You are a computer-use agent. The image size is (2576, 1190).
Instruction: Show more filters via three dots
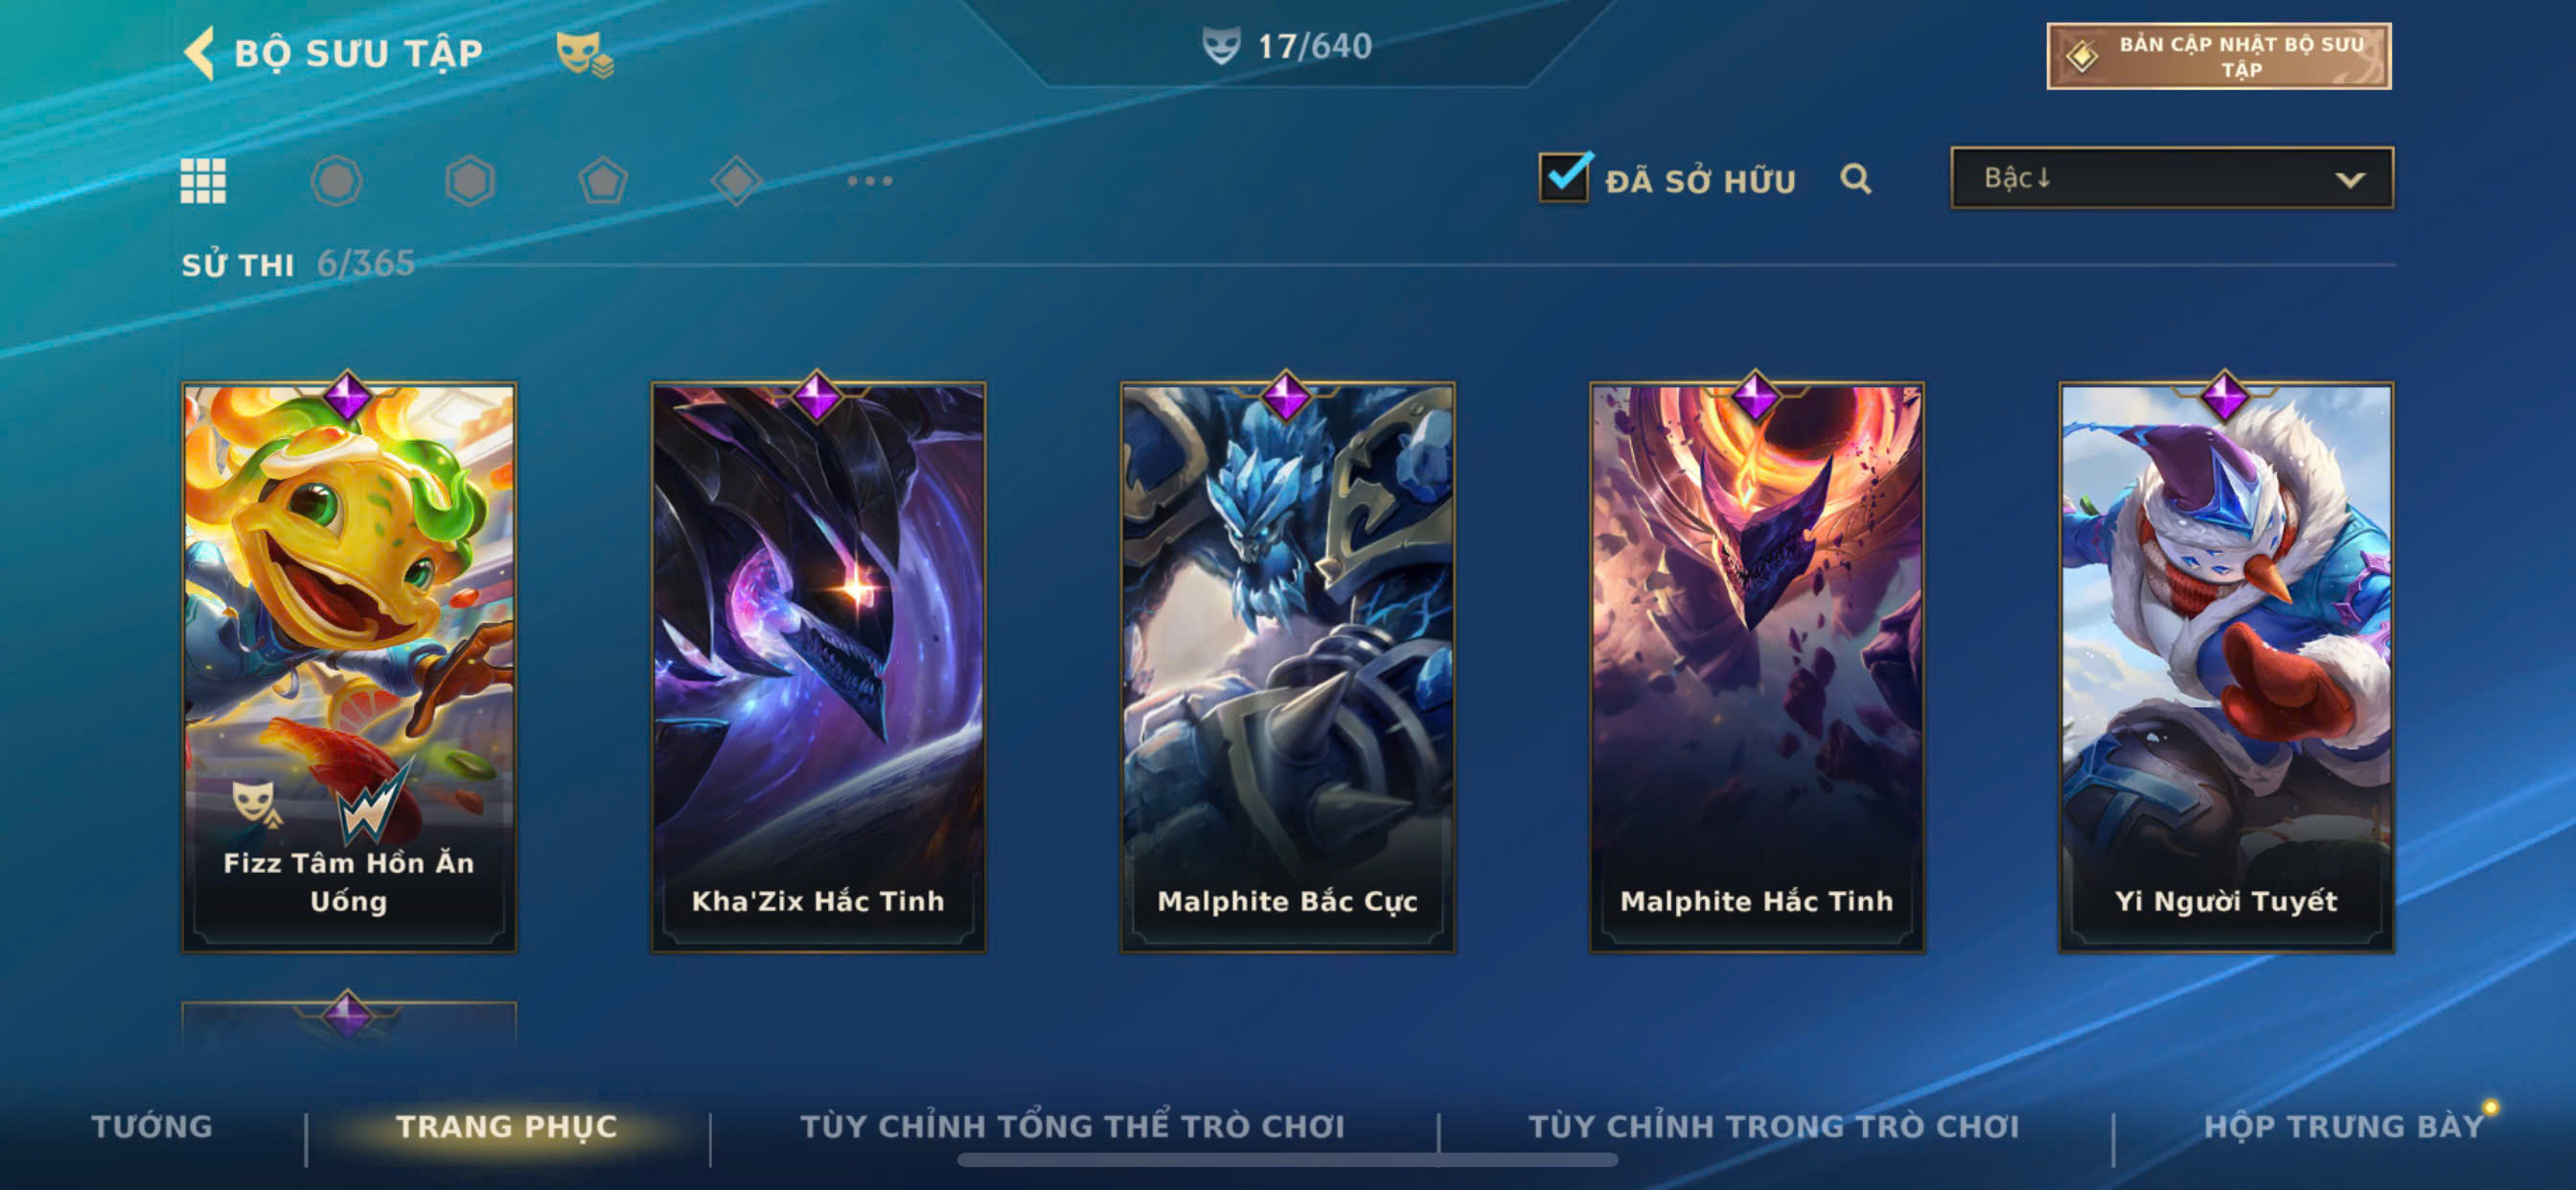869,181
